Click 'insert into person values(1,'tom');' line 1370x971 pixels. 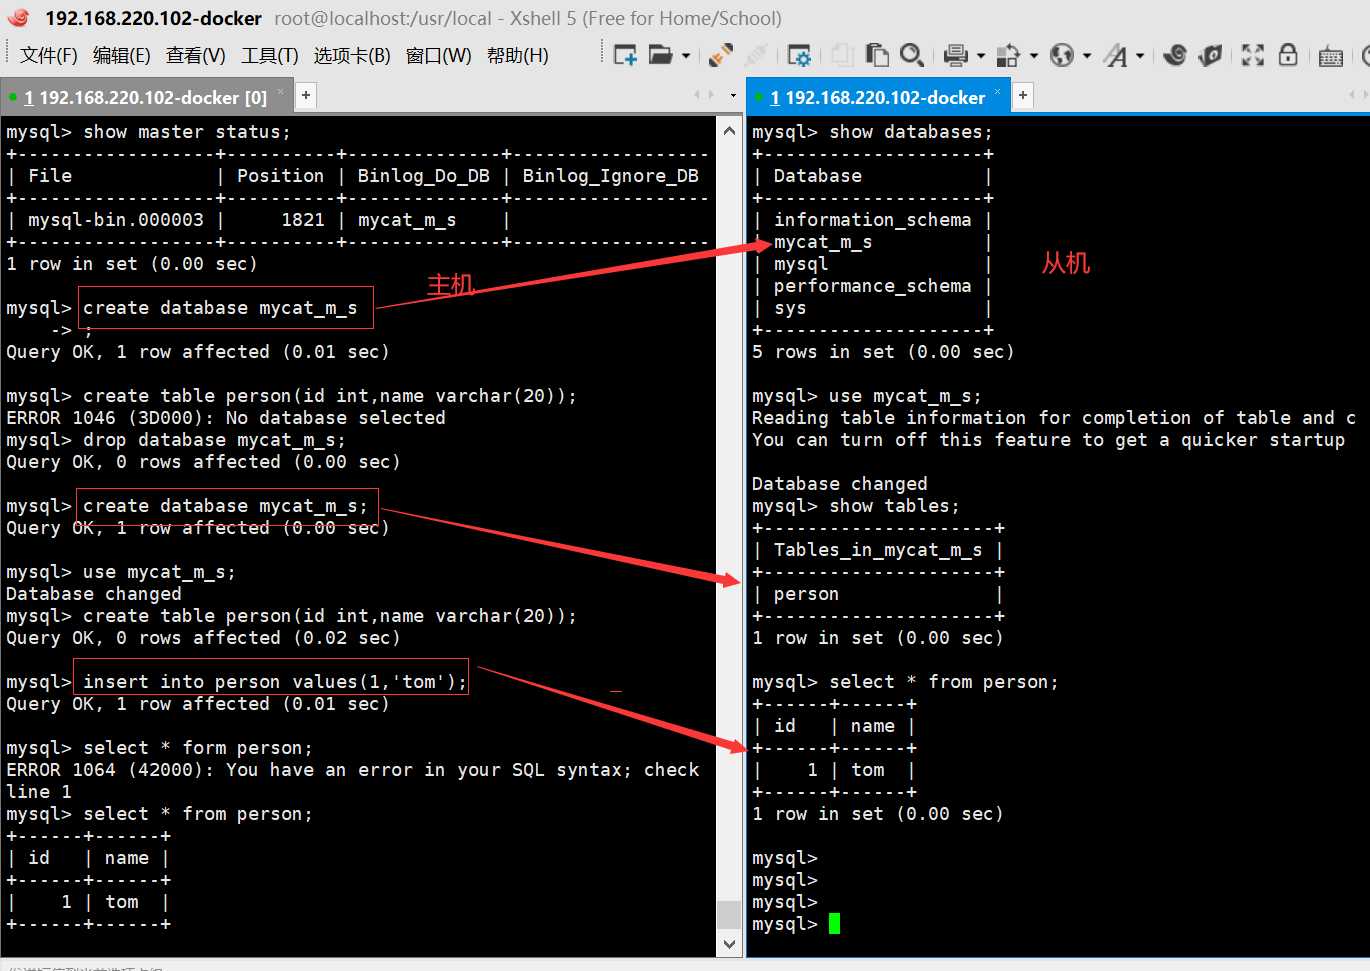click(x=275, y=682)
